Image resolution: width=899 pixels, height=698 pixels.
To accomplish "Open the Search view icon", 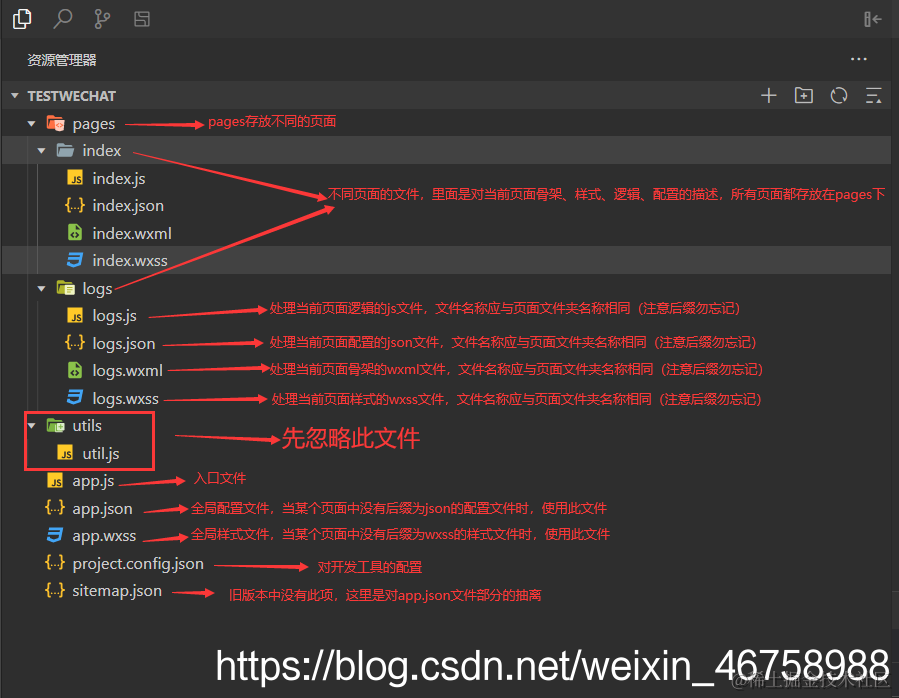I will [x=63, y=18].
